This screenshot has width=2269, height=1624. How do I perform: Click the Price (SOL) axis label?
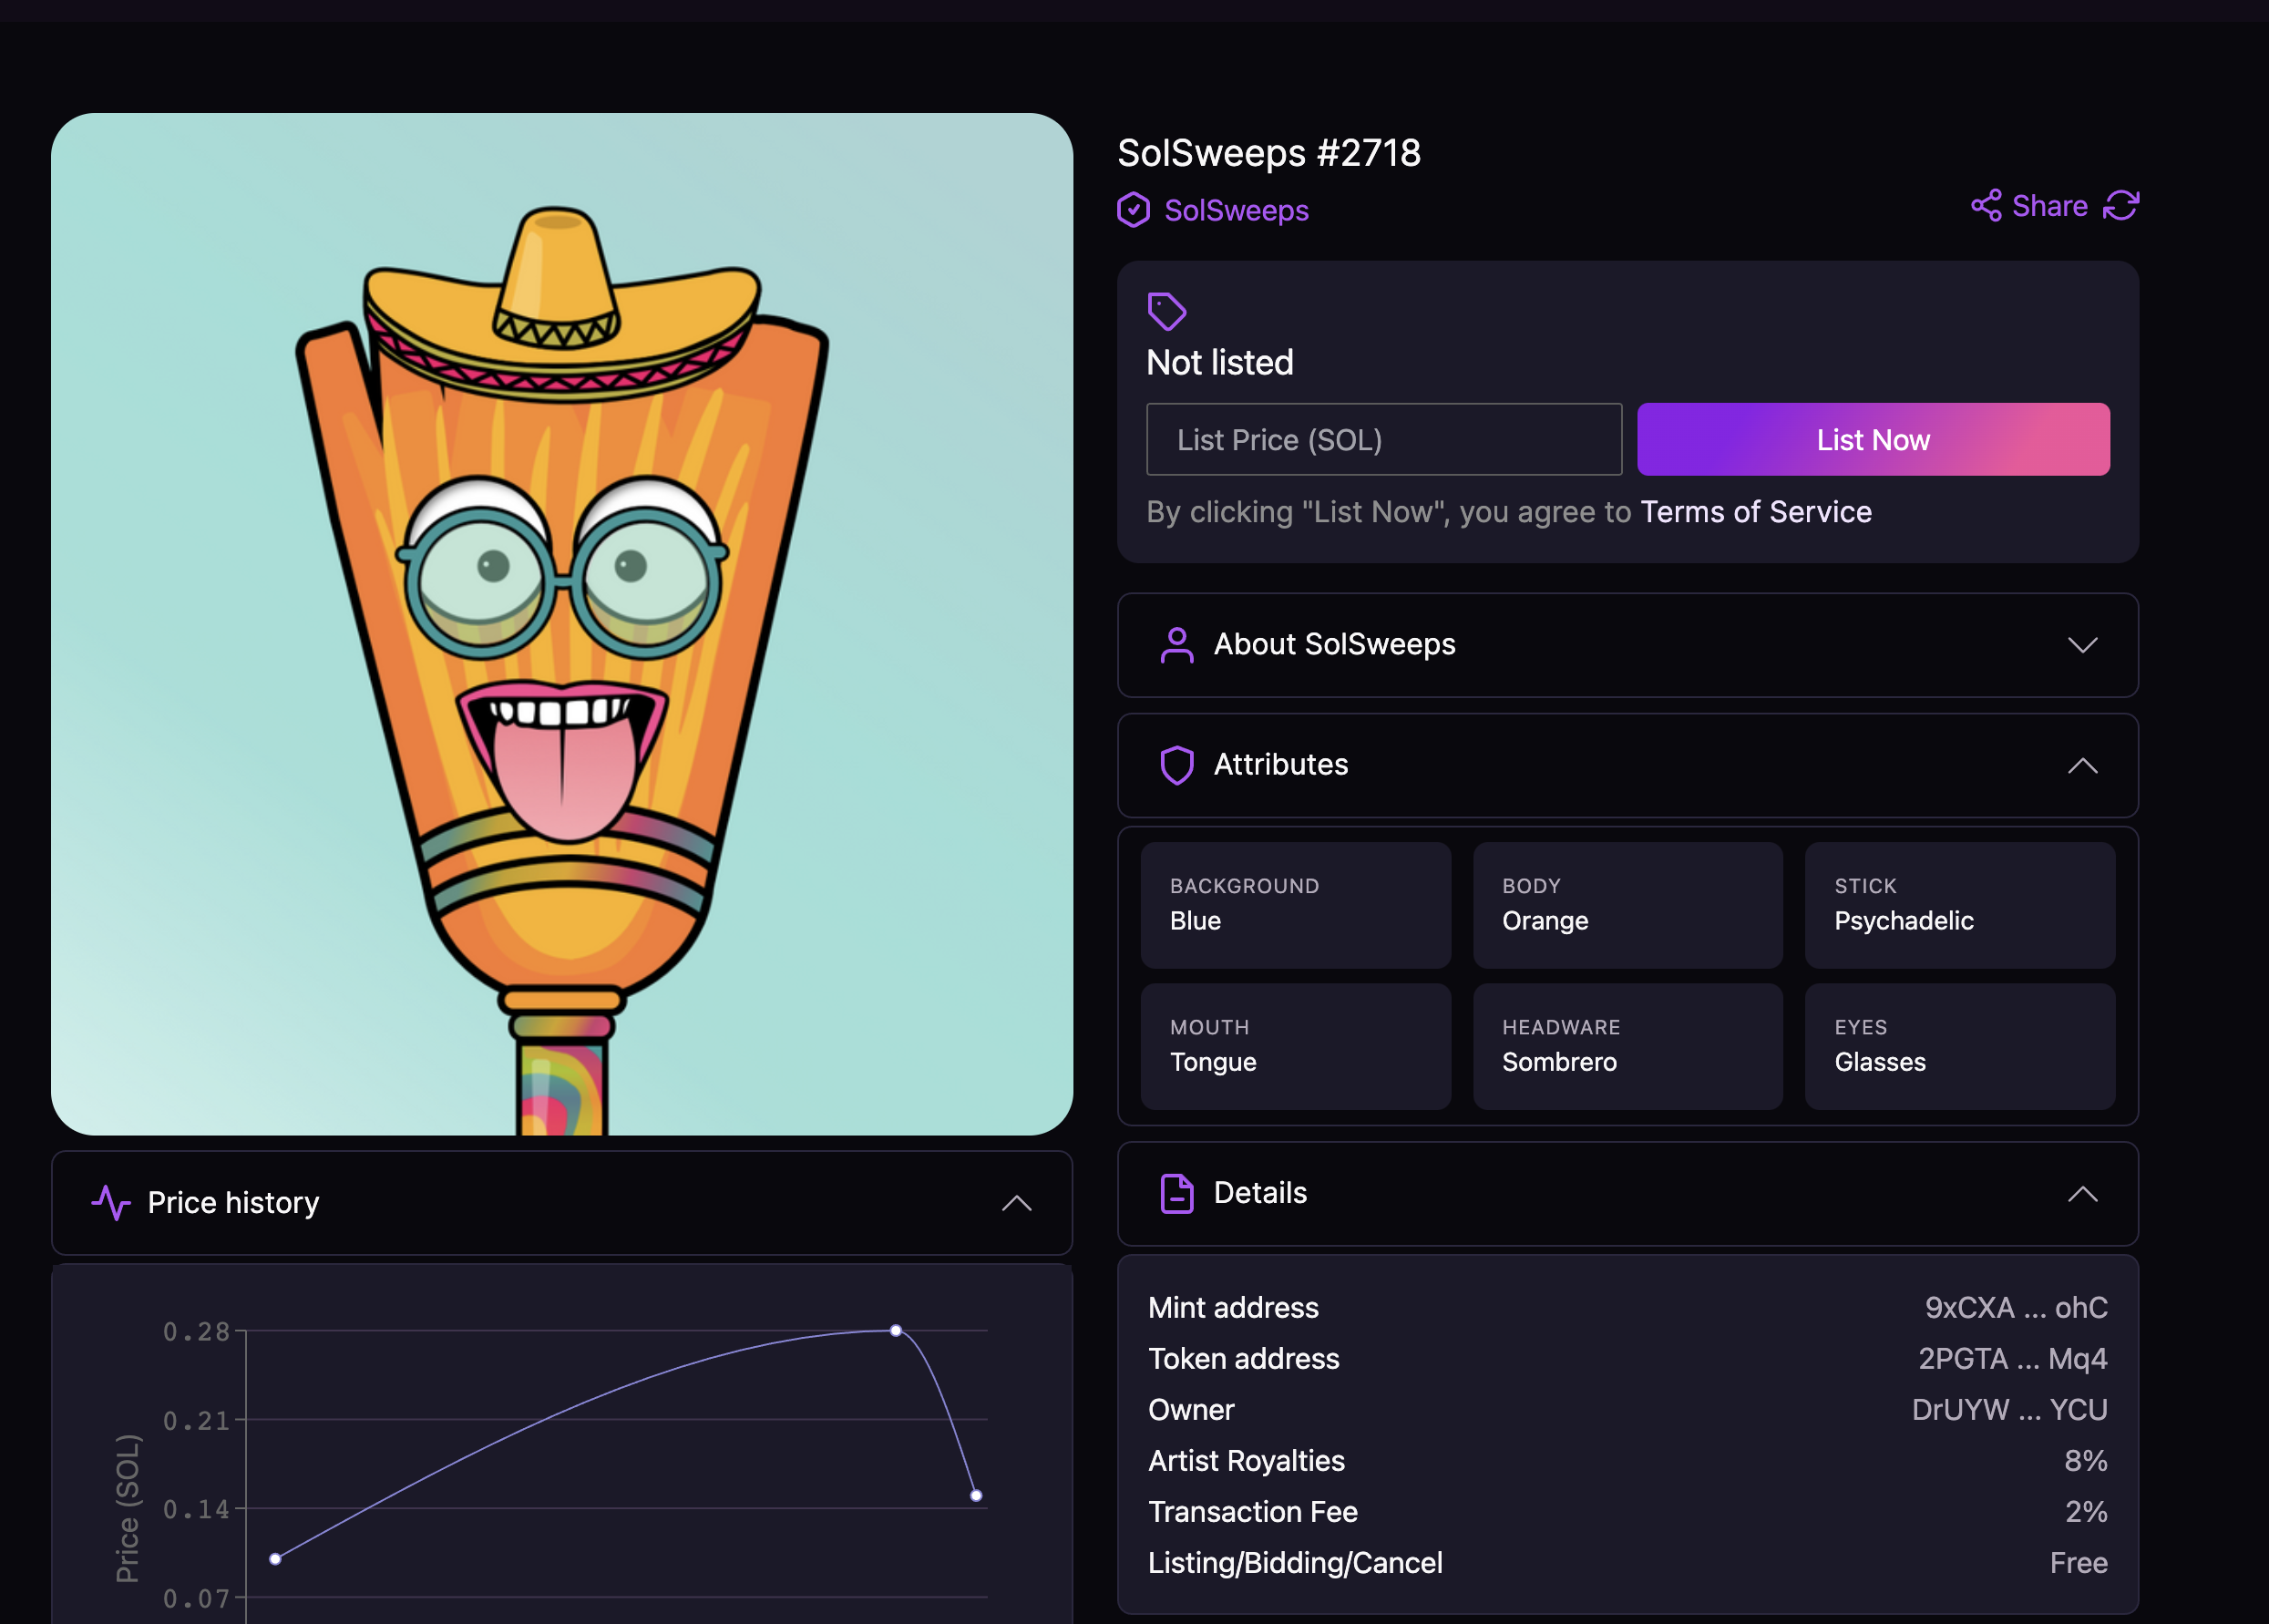(x=127, y=1508)
